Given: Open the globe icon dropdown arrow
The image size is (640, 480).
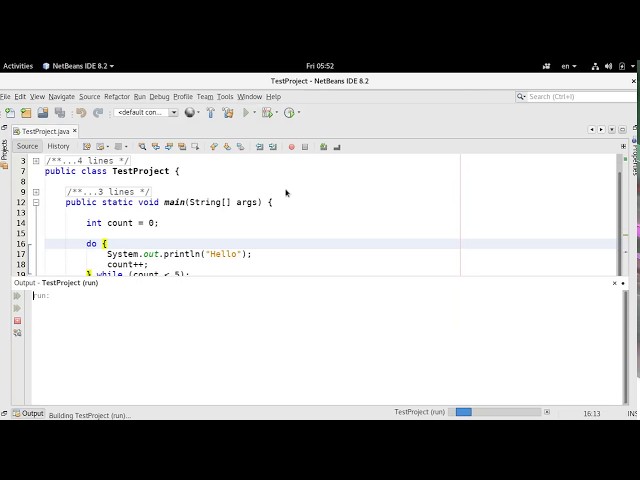Looking at the screenshot, I should 198,112.
